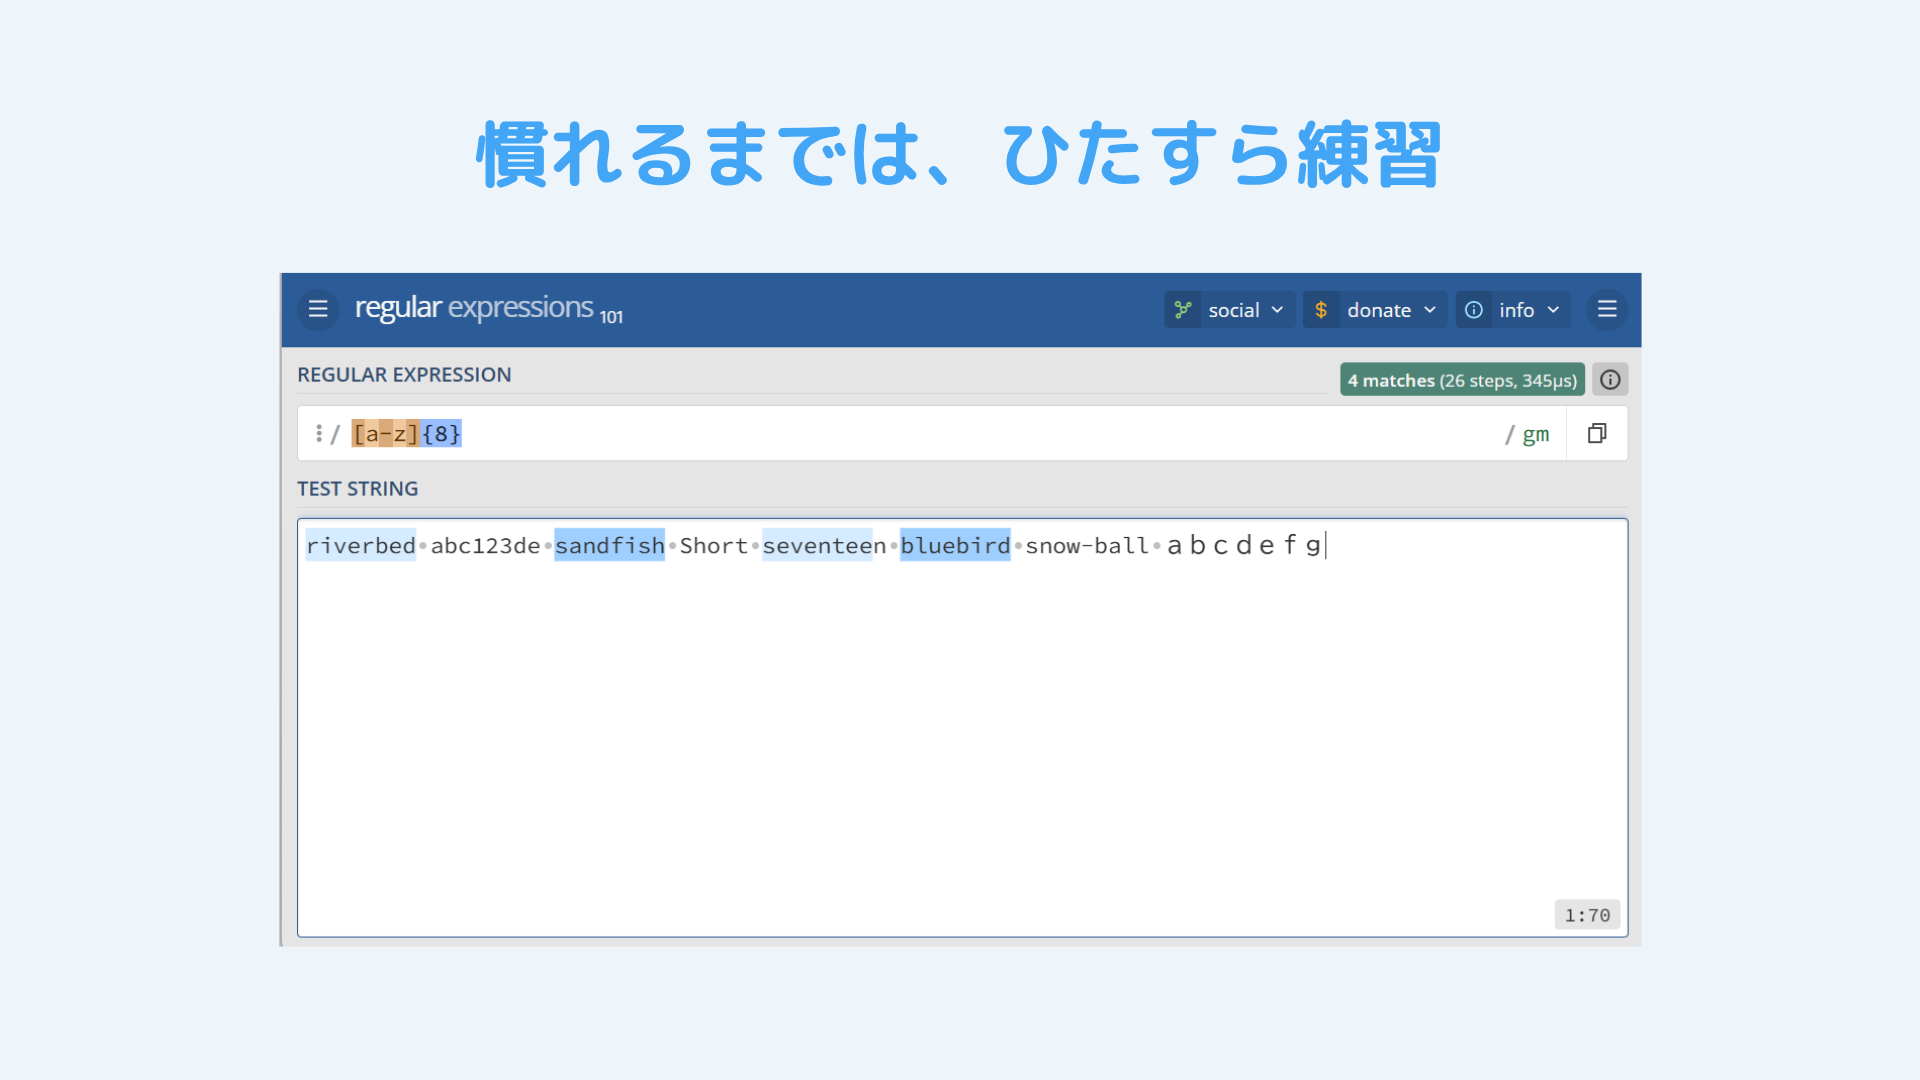Screen dimensions: 1920x1080
Task: Click the {8} quantifier in the regex
Action: pos(441,434)
